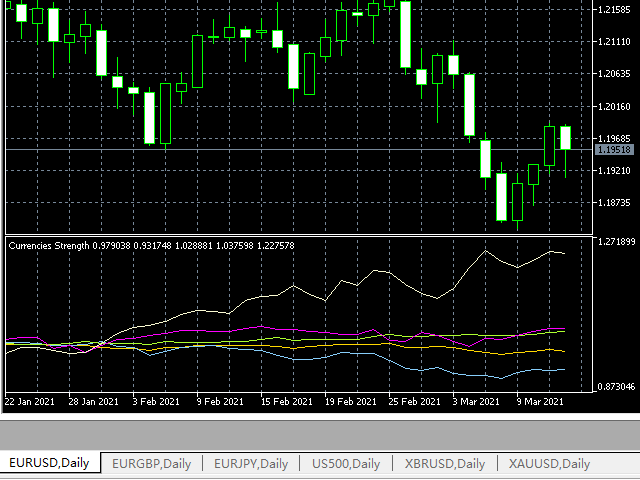Screen dimensions: 640x480
Task: Select the EURJPY,Daily chart tab
Action: click(x=250, y=463)
